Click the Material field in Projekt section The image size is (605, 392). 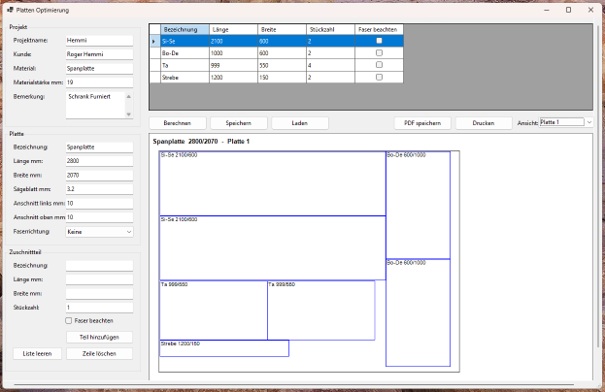(99, 68)
